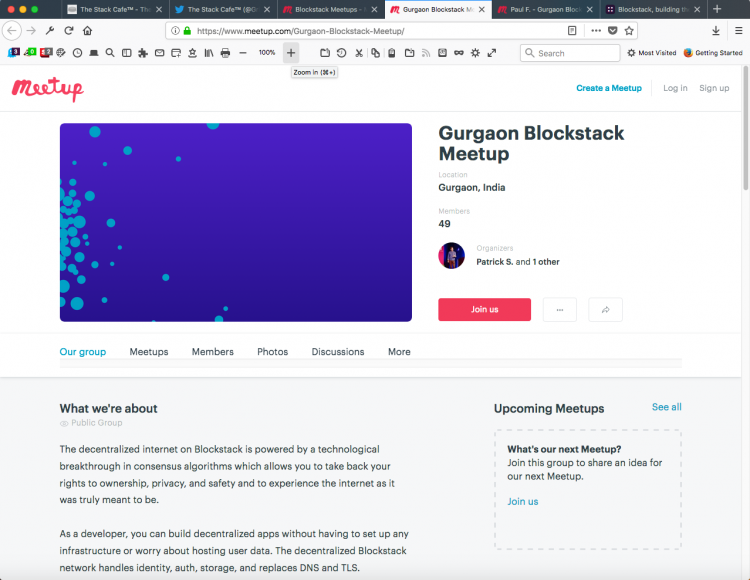Click the red Join us button

(485, 309)
